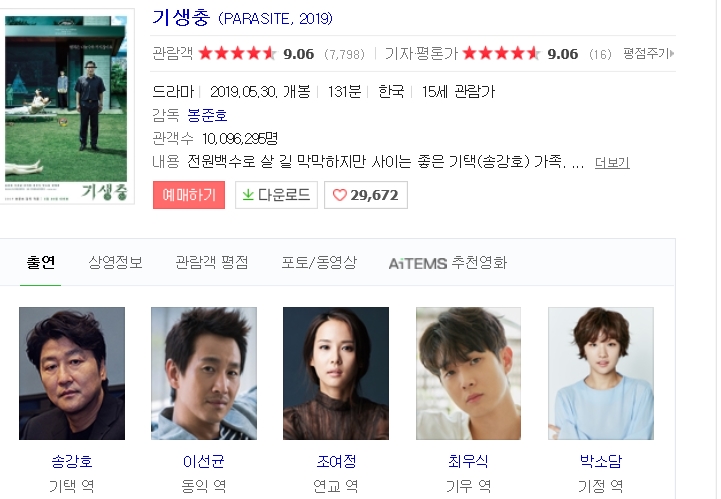Image resolution: width=721 pixels, height=499 pixels.
Task: Open the 포토/동영상 tab
Action: pyautogui.click(x=319, y=263)
